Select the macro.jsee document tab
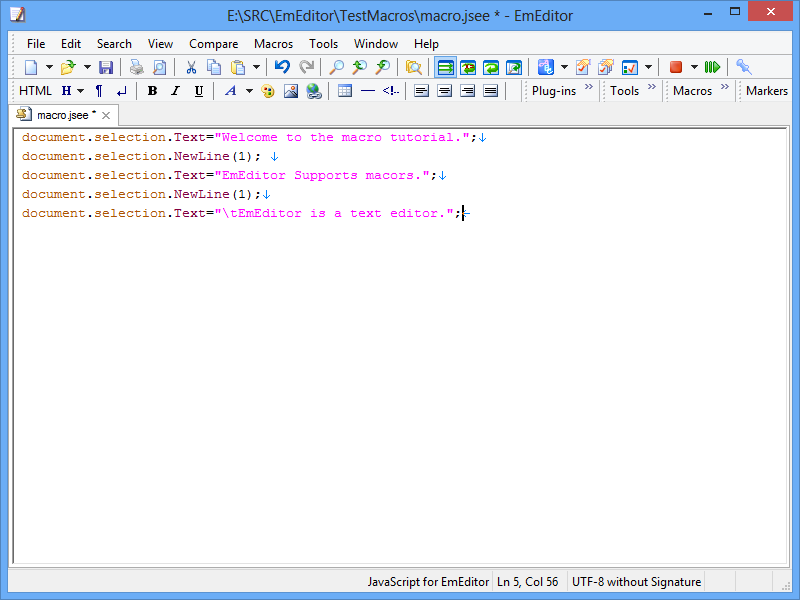Image resolution: width=800 pixels, height=600 pixels. (63, 115)
